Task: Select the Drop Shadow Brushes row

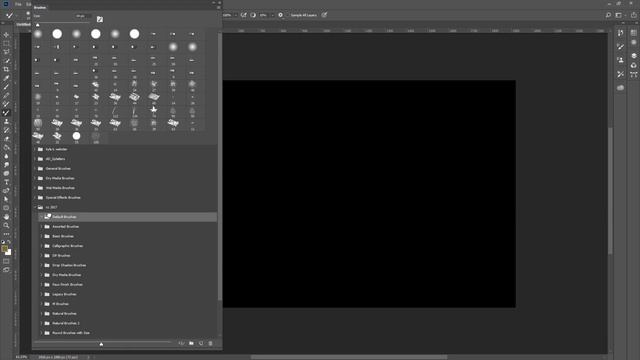Action: tap(128, 265)
